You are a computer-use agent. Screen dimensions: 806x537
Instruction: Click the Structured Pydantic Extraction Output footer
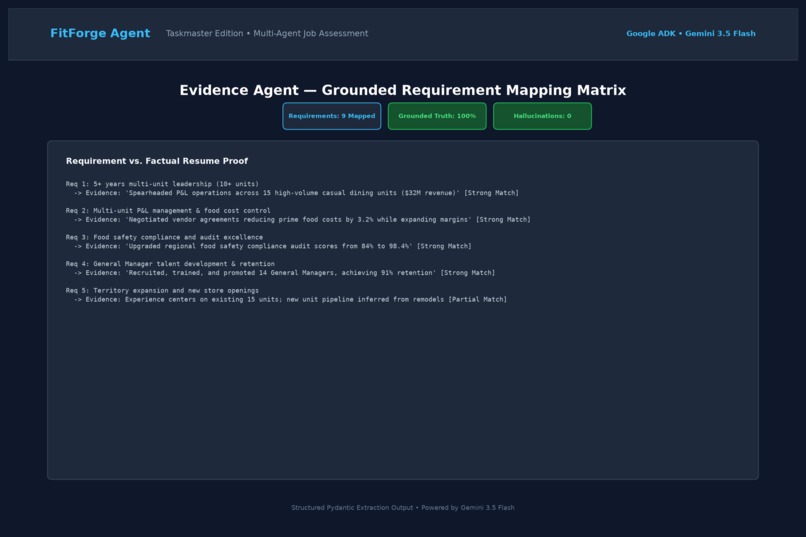click(x=402, y=508)
